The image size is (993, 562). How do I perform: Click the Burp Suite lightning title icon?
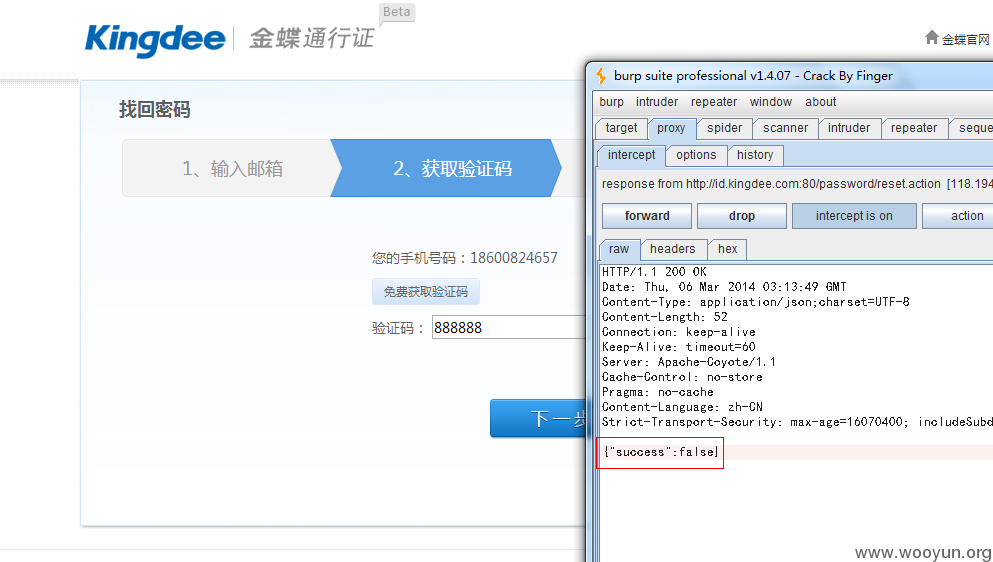(x=601, y=76)
